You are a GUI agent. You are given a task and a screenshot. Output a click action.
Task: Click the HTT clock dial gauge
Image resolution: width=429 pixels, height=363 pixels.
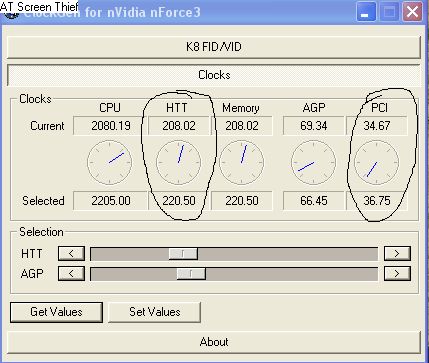(178, 162)
